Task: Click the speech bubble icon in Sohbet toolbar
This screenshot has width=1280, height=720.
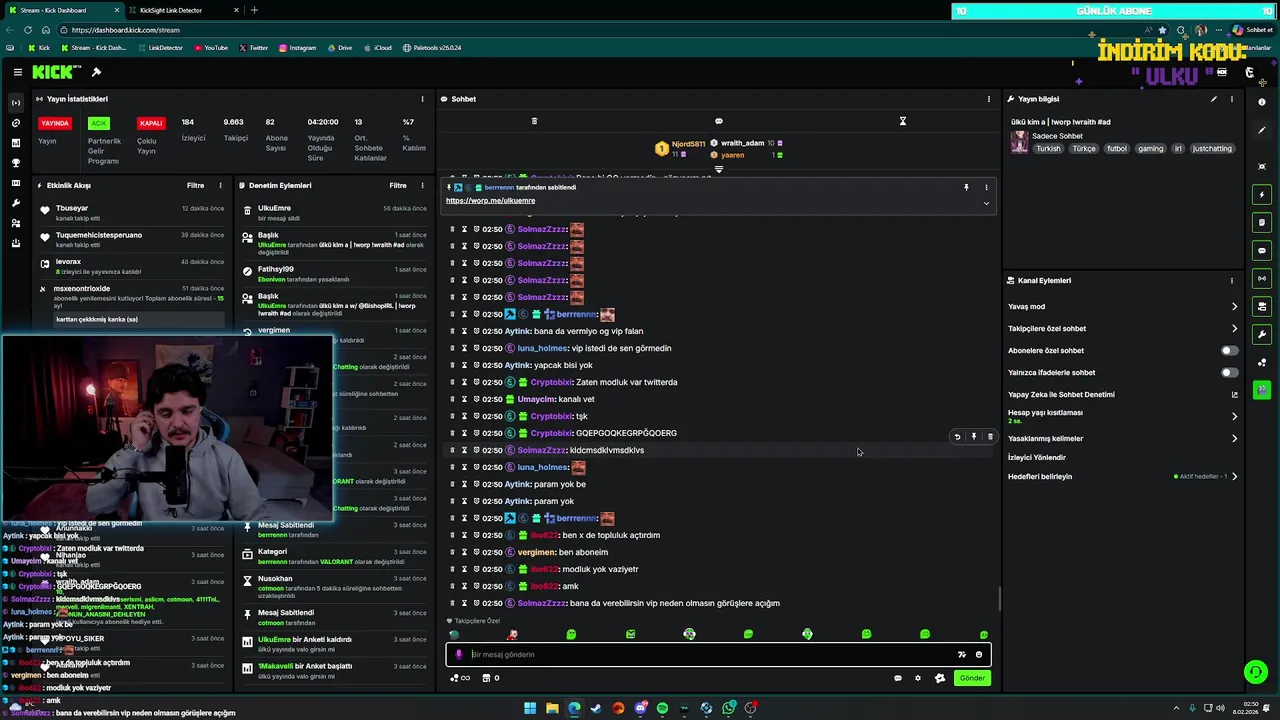Action: pyautogui.click(x=718, y=121)
